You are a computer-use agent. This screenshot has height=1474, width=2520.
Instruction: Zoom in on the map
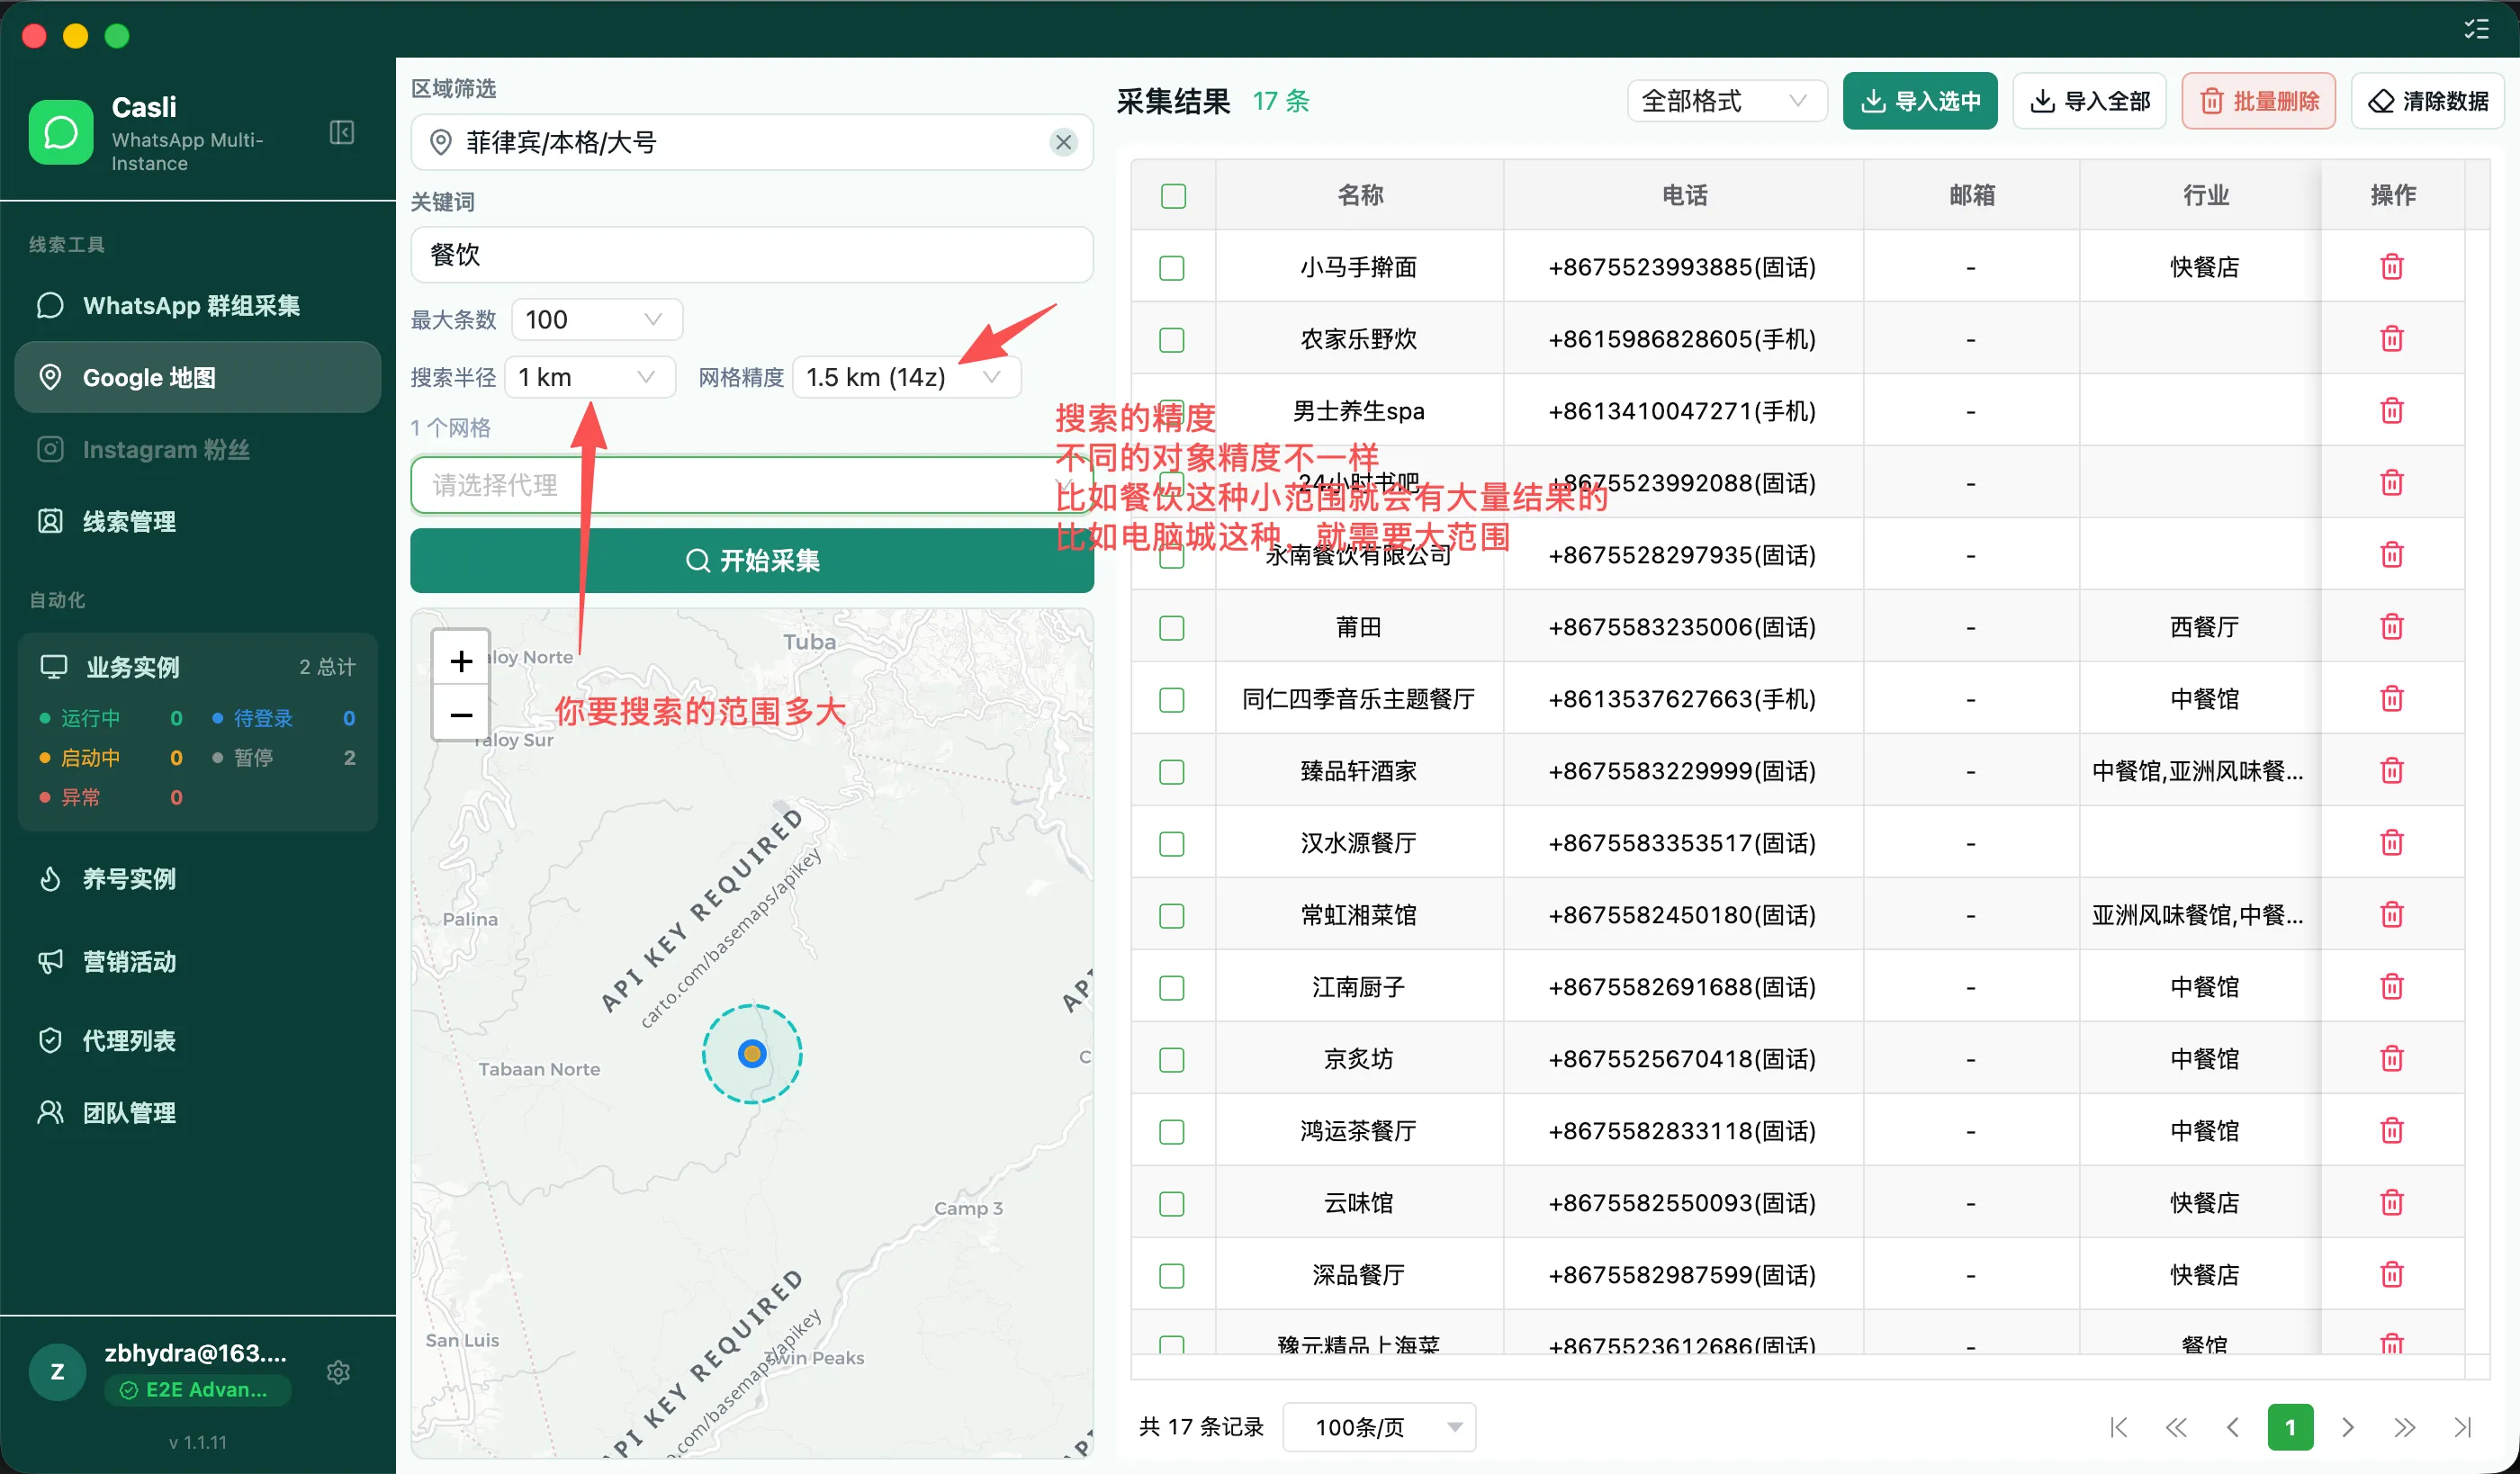[x=461, y=661]
